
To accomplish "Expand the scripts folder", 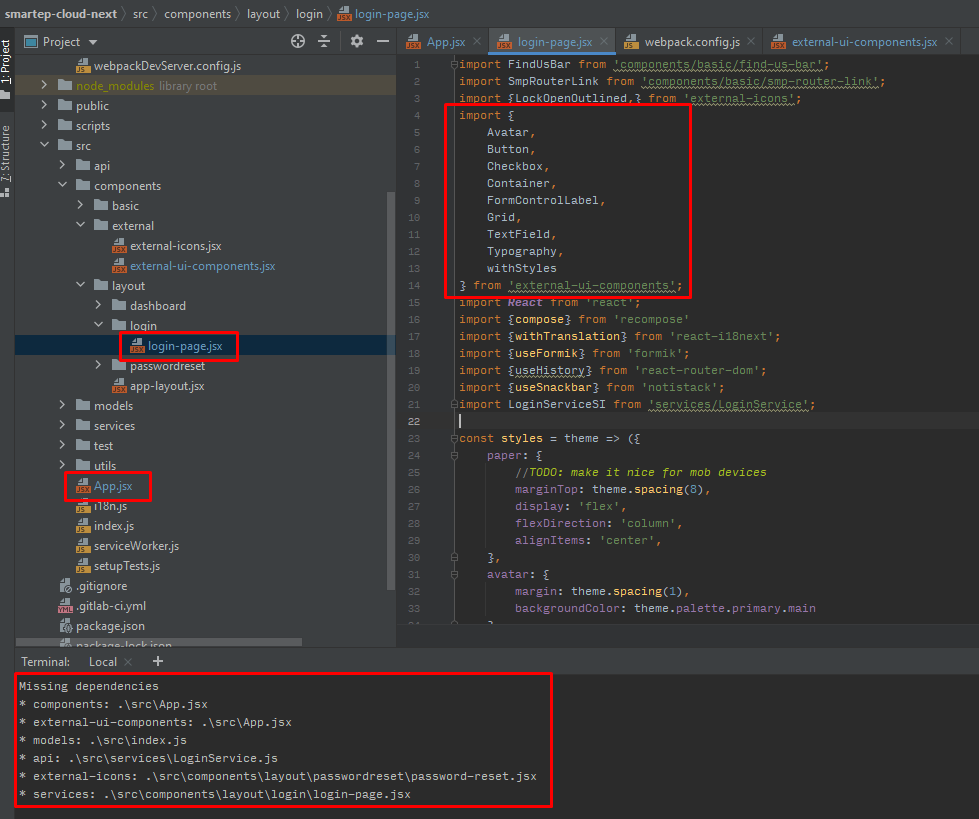I will tap(44, 125).
